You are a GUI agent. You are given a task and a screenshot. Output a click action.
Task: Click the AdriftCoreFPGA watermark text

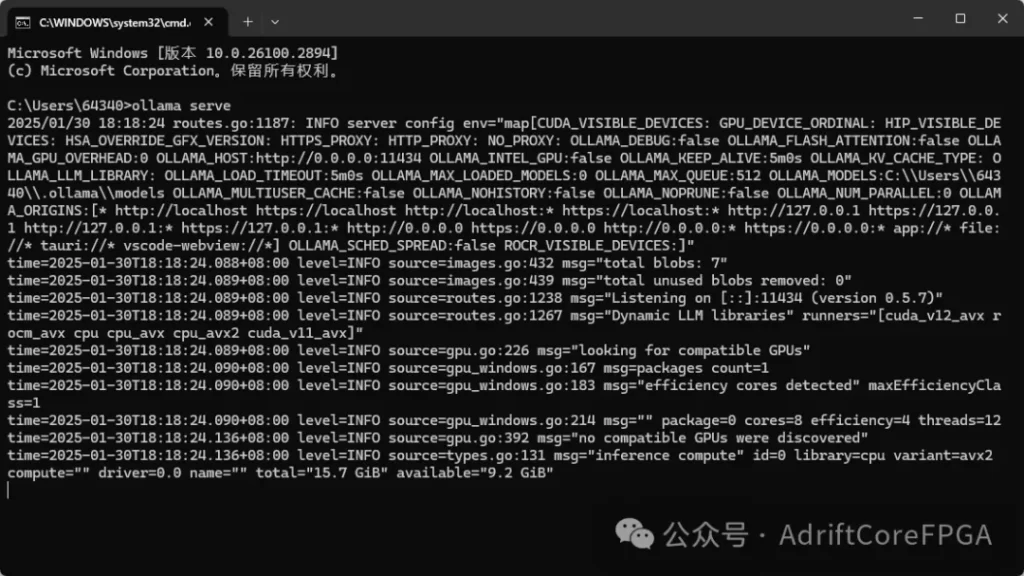tap(885, 535)
